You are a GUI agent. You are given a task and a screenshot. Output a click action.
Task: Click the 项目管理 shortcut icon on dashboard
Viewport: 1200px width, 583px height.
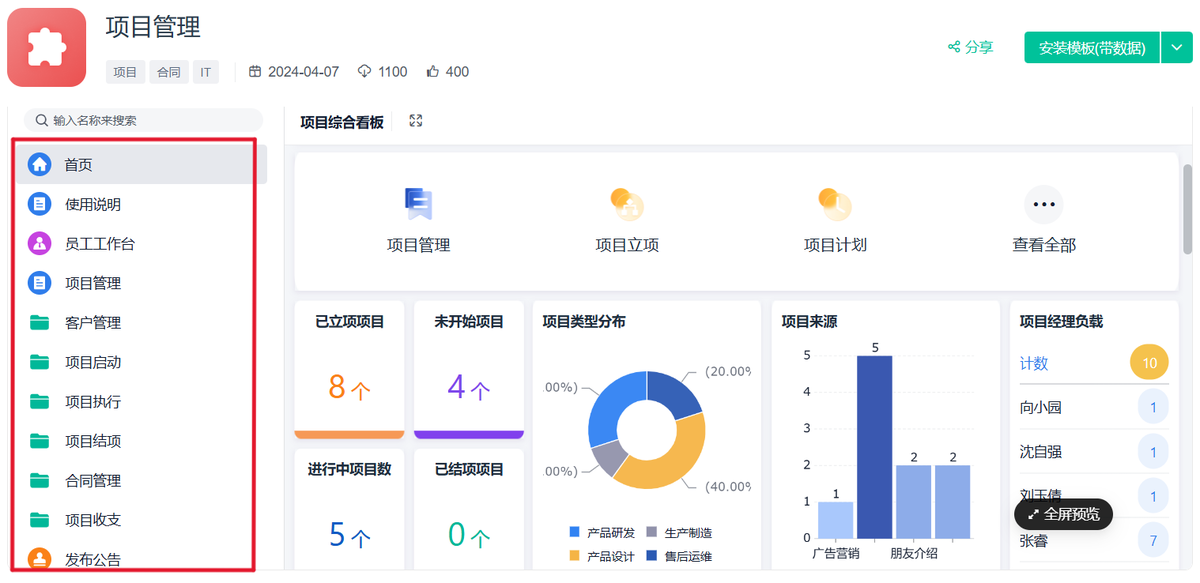[x=418, y=204]
